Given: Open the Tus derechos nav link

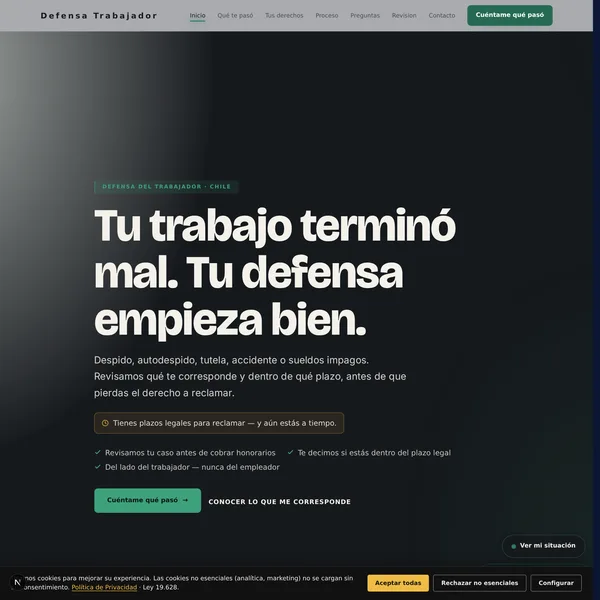Looking at the screenshot, I should (284, 16).
